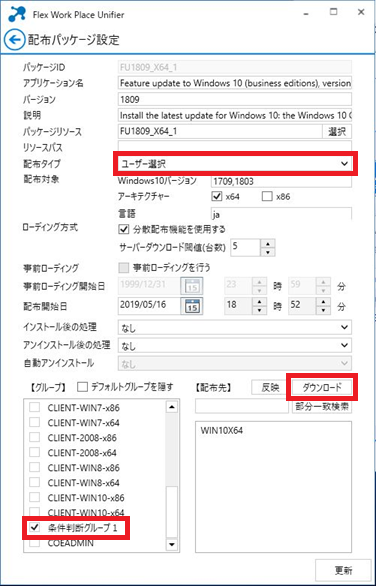The width and height of the screenshot is (376, 586).
Task: Decrease 配布開始日 minute value
Action: (x=324, y=310)
